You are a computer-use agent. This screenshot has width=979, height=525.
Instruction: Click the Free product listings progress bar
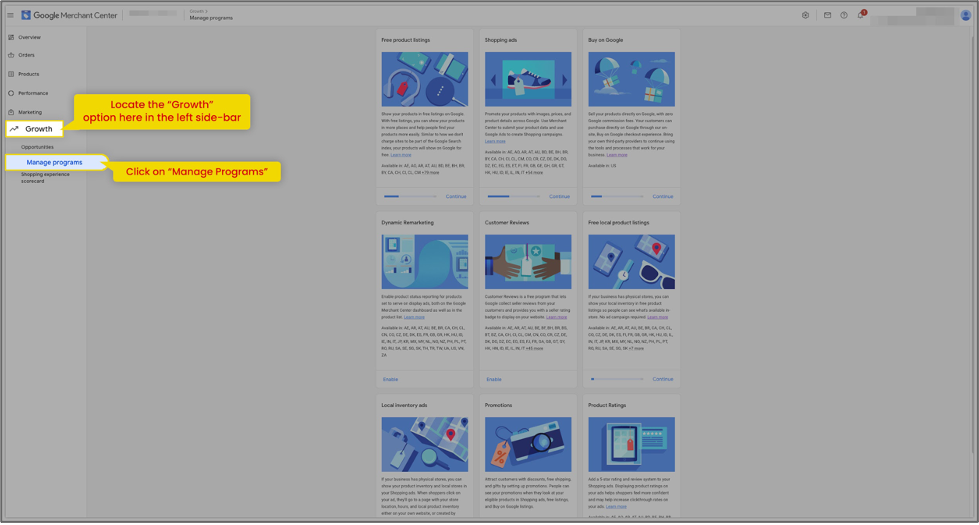tap(410, 197)
